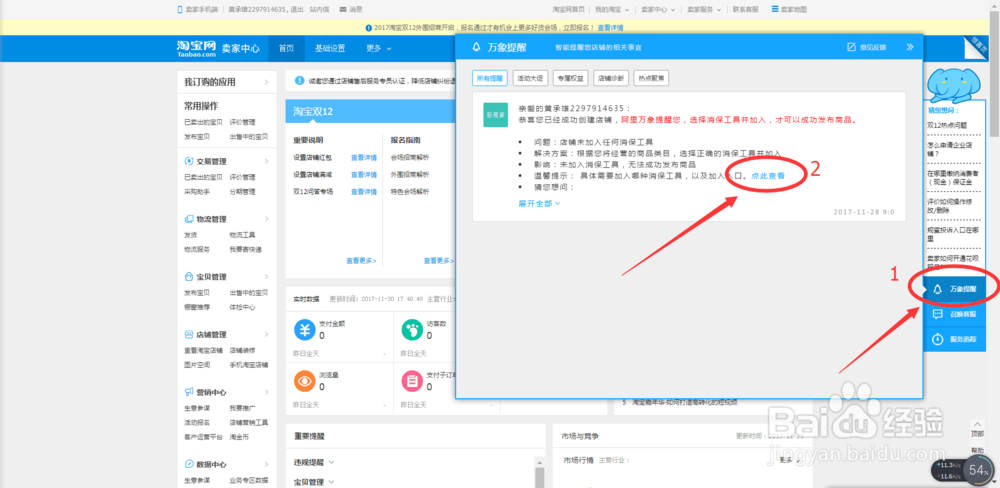
Task: Click the Taobao 淘宝网 logo
Action: click(196, 48)
